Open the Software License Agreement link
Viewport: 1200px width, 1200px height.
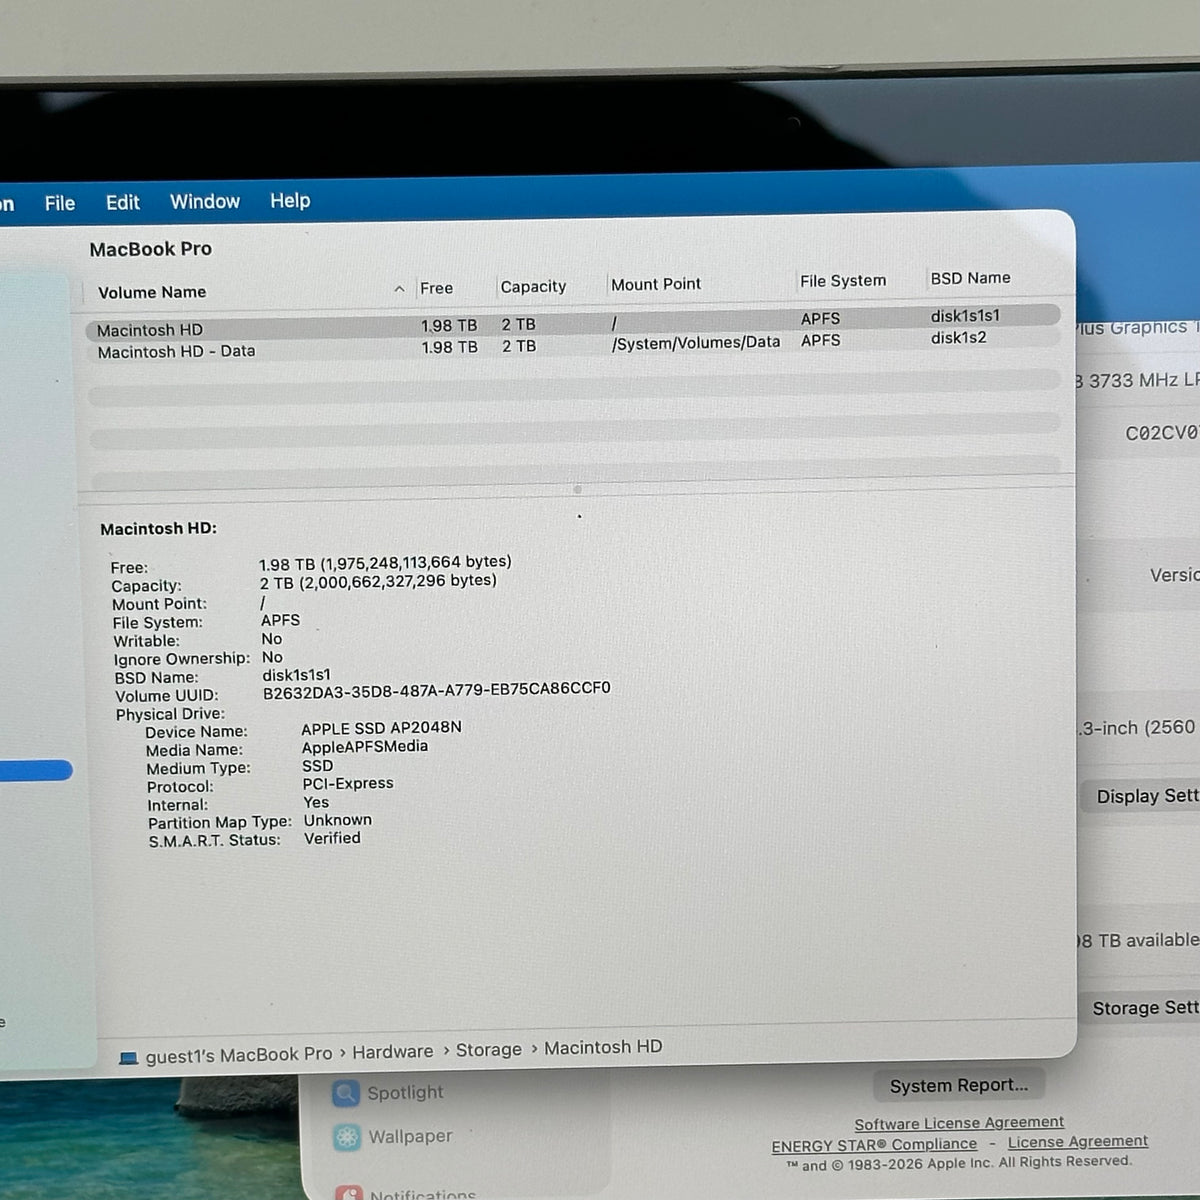click(959, 1123)
